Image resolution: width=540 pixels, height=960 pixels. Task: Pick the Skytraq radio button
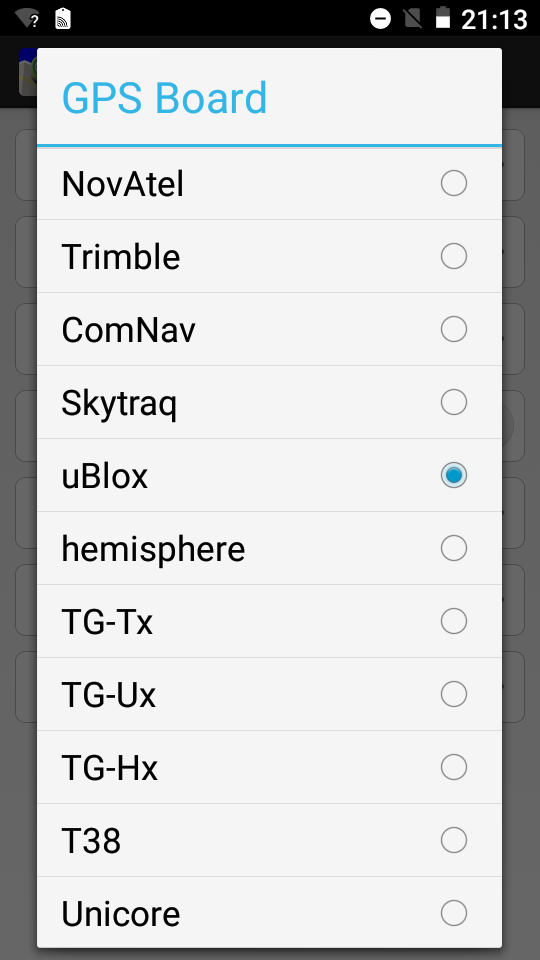point(454,402)
